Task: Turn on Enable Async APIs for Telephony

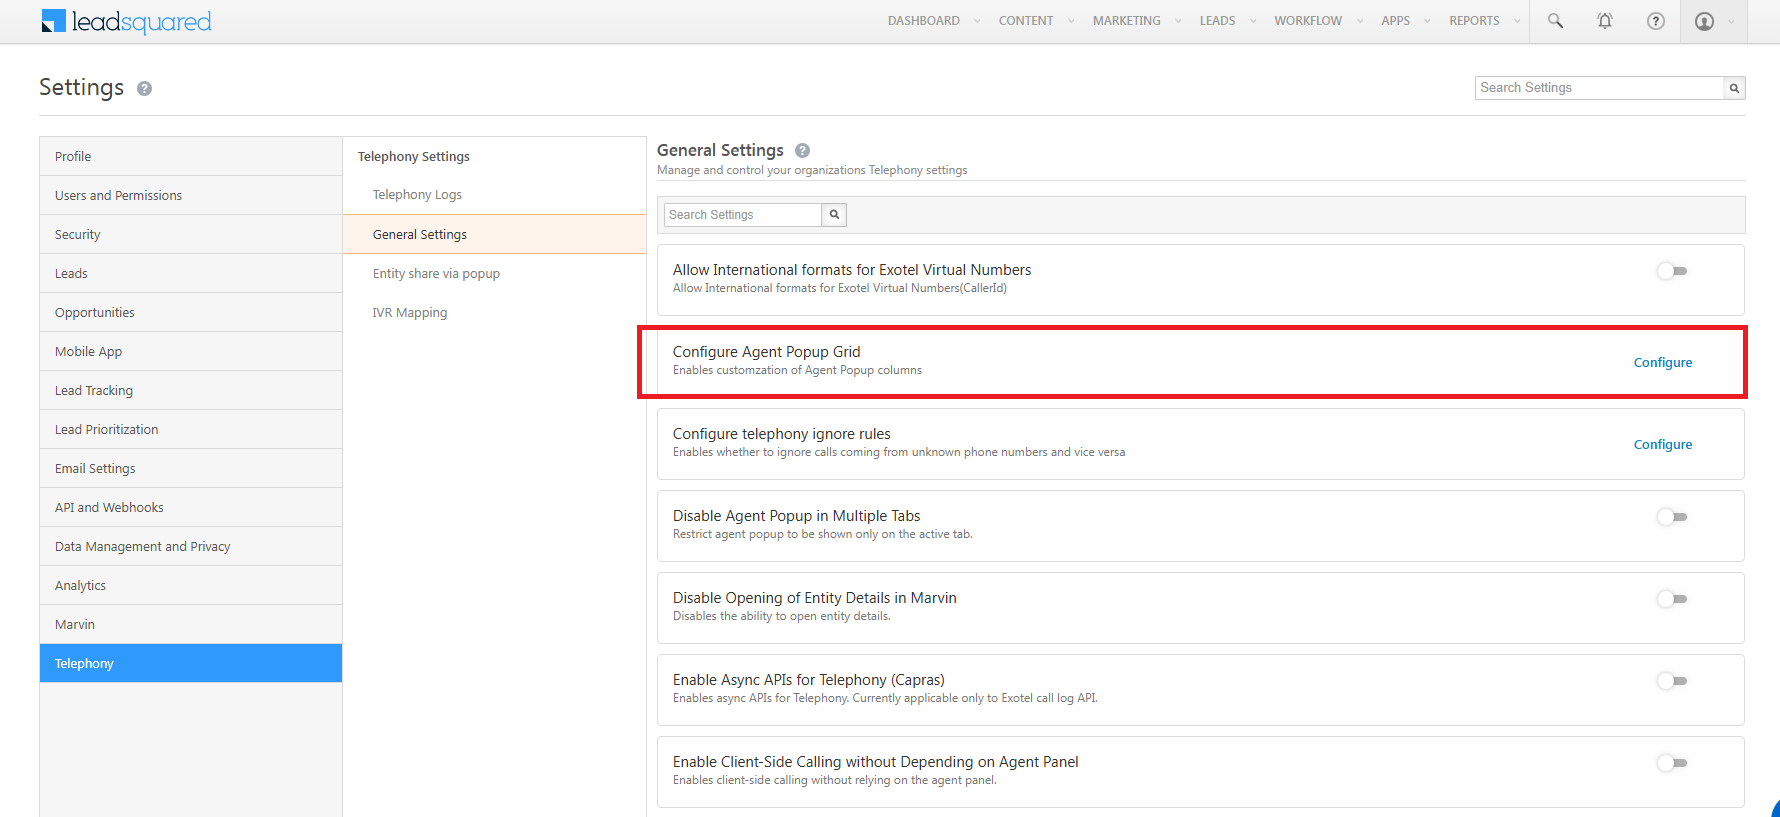Action: (x=1672, y=681)
